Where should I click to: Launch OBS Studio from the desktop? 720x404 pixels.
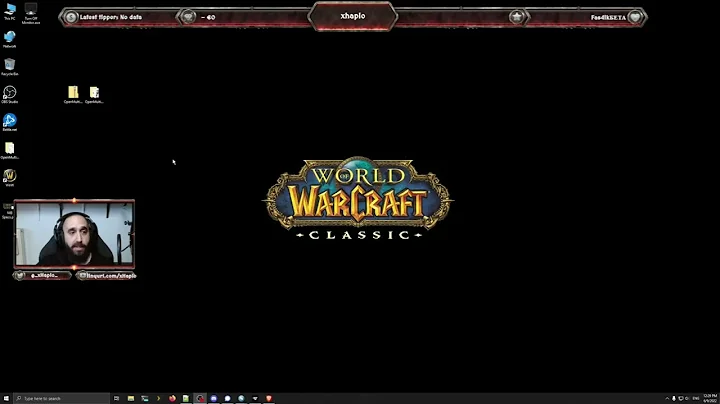[x=10, y=95]
